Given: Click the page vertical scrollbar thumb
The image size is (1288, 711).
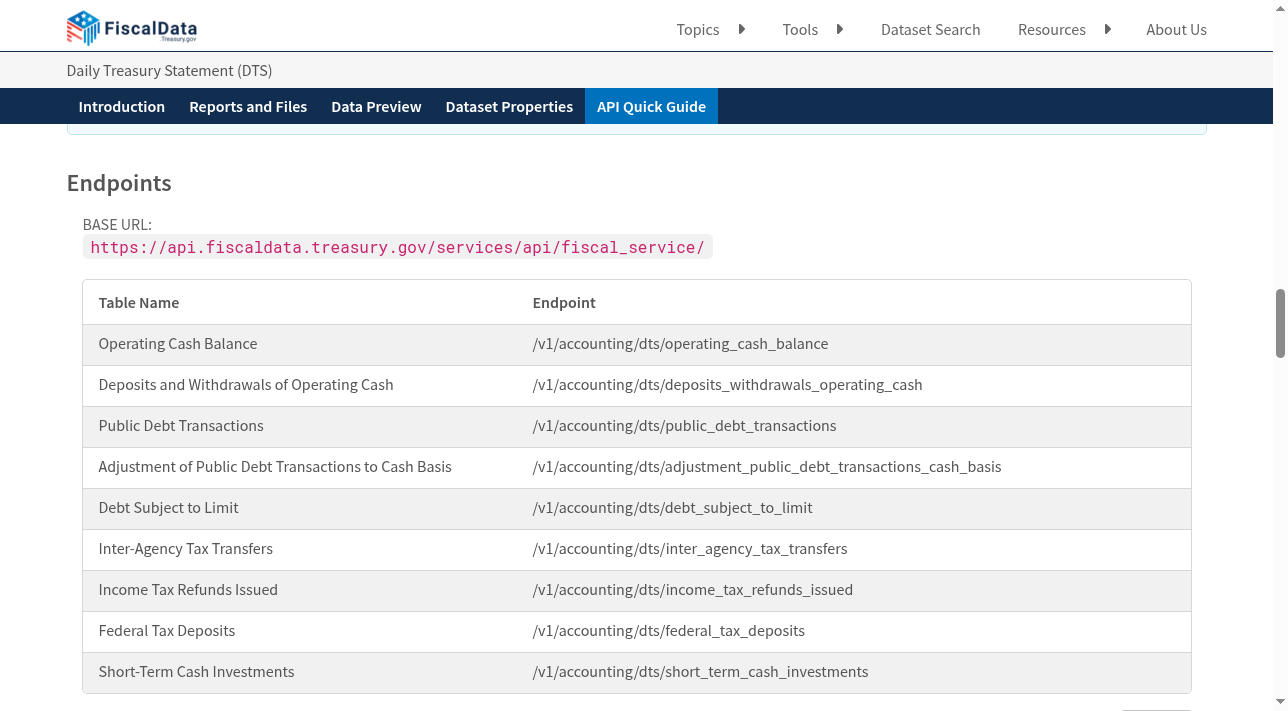Looking at the screenshot, I should tap(1280, 323).
